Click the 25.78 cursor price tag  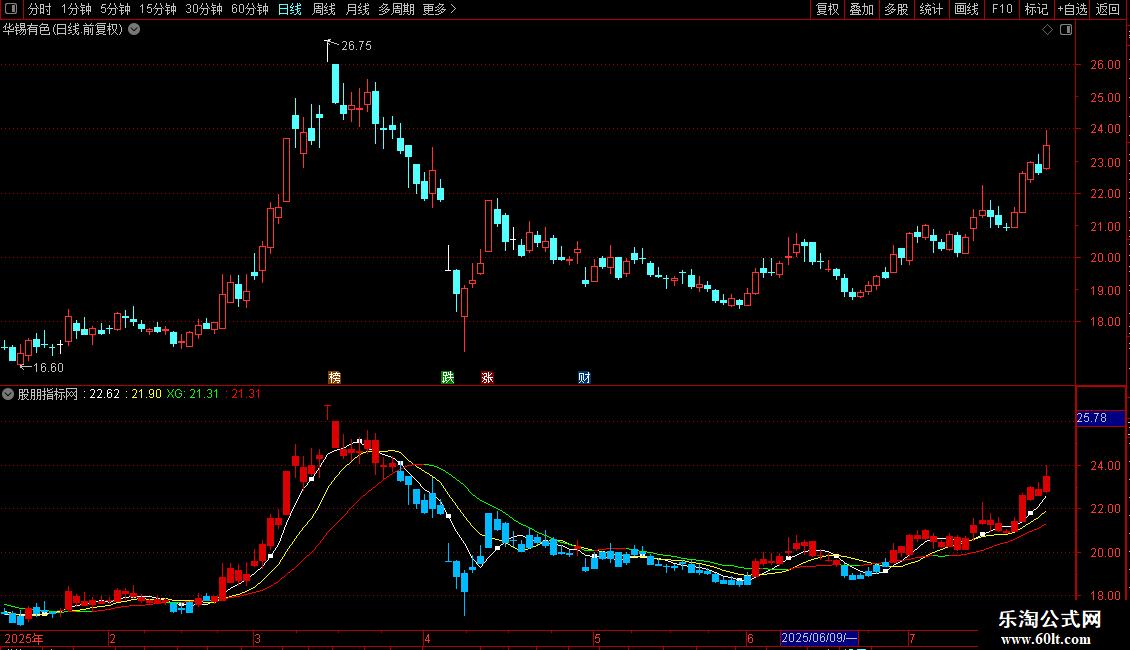coord(1100,418)
